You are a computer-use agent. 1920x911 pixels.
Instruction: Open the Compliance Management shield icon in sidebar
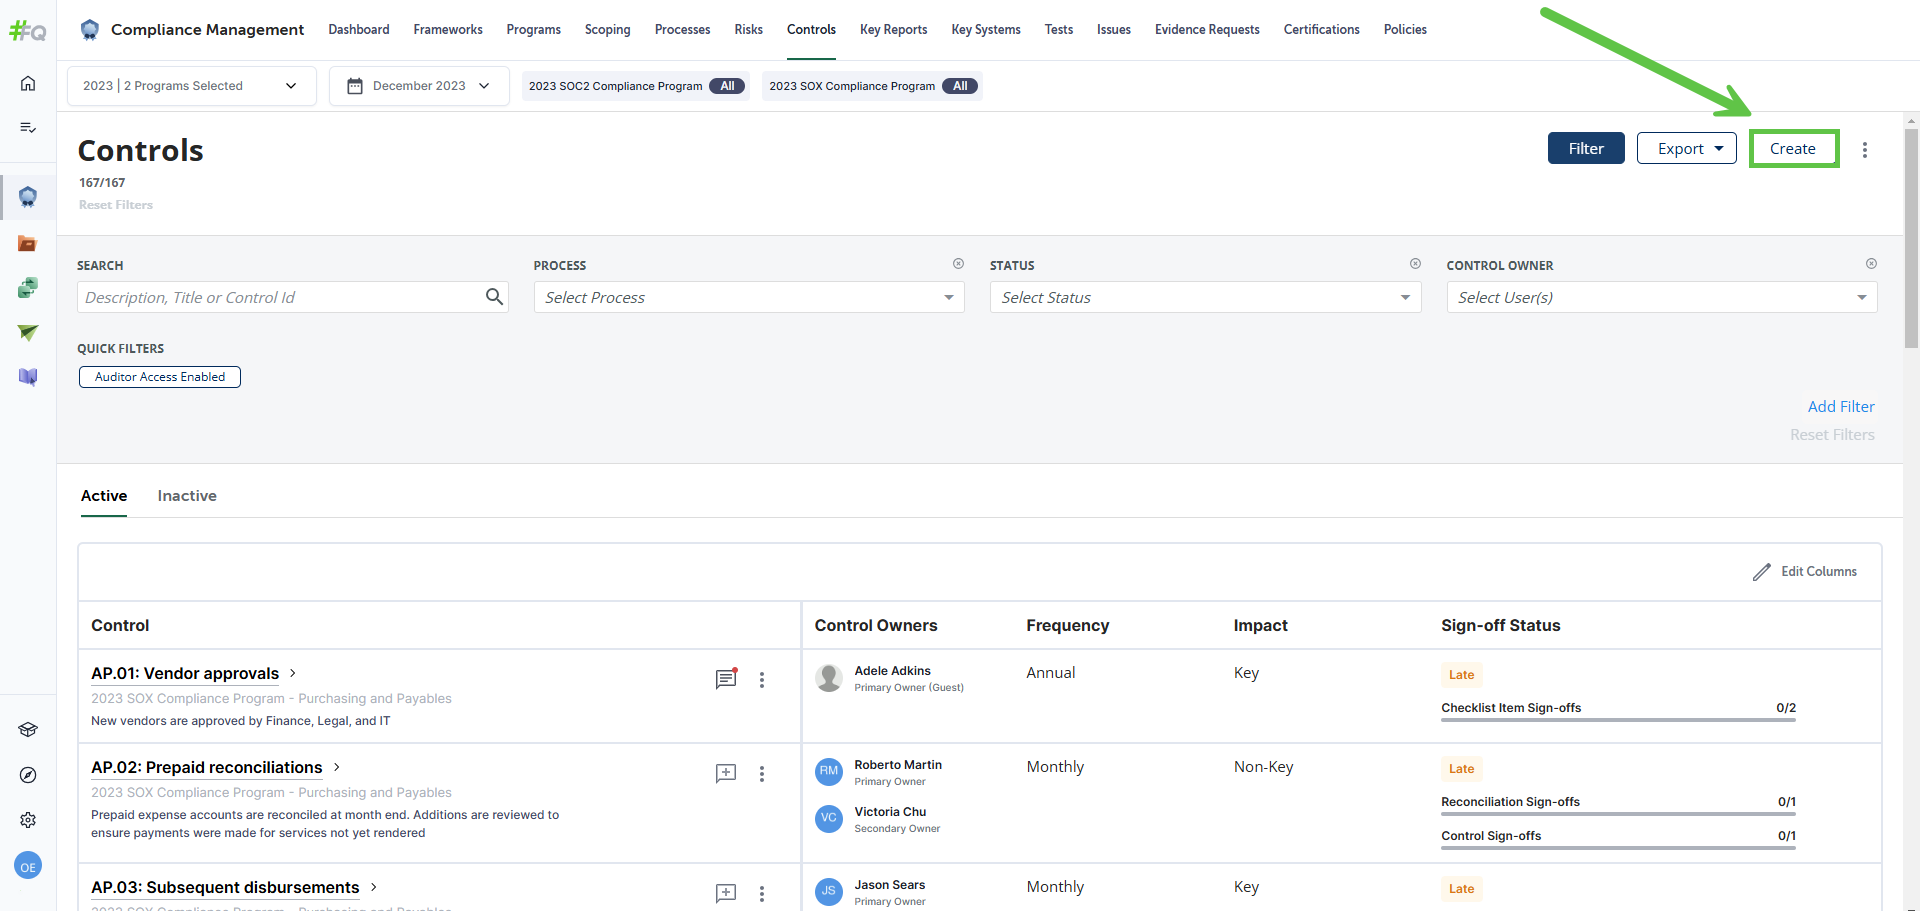pos(28,197)
